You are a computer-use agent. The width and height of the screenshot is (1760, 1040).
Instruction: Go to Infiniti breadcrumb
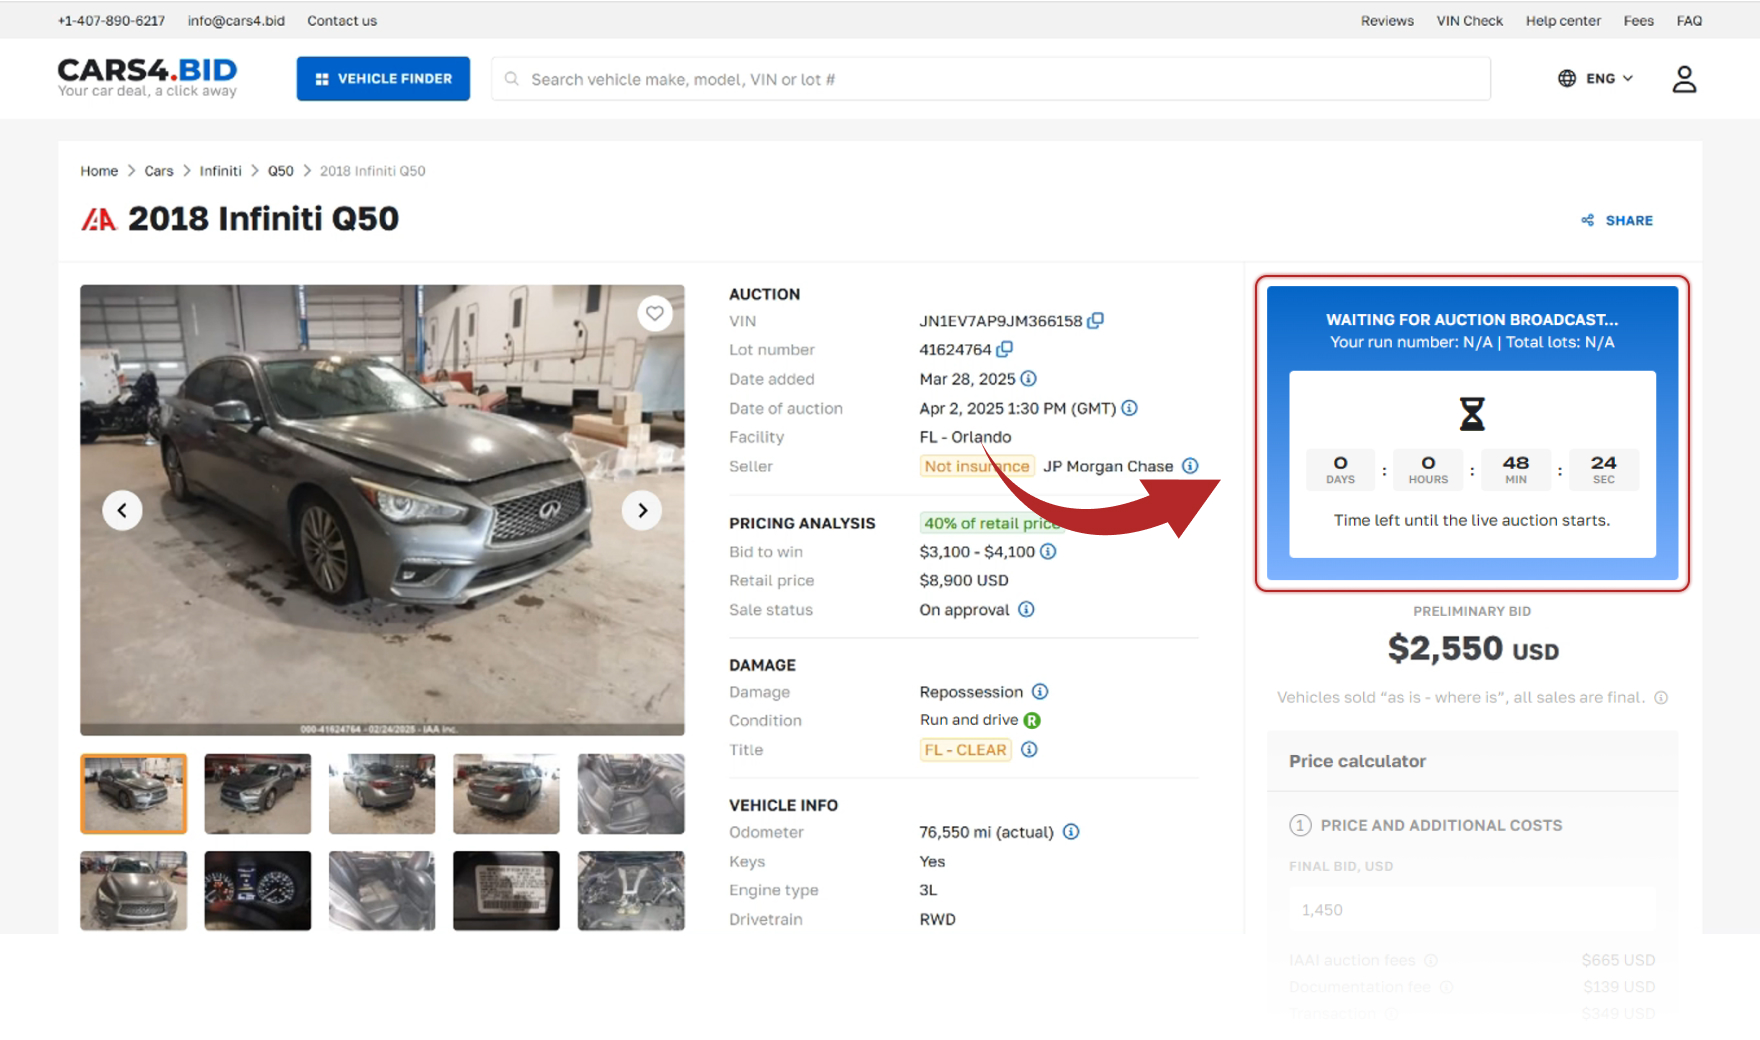220,171
